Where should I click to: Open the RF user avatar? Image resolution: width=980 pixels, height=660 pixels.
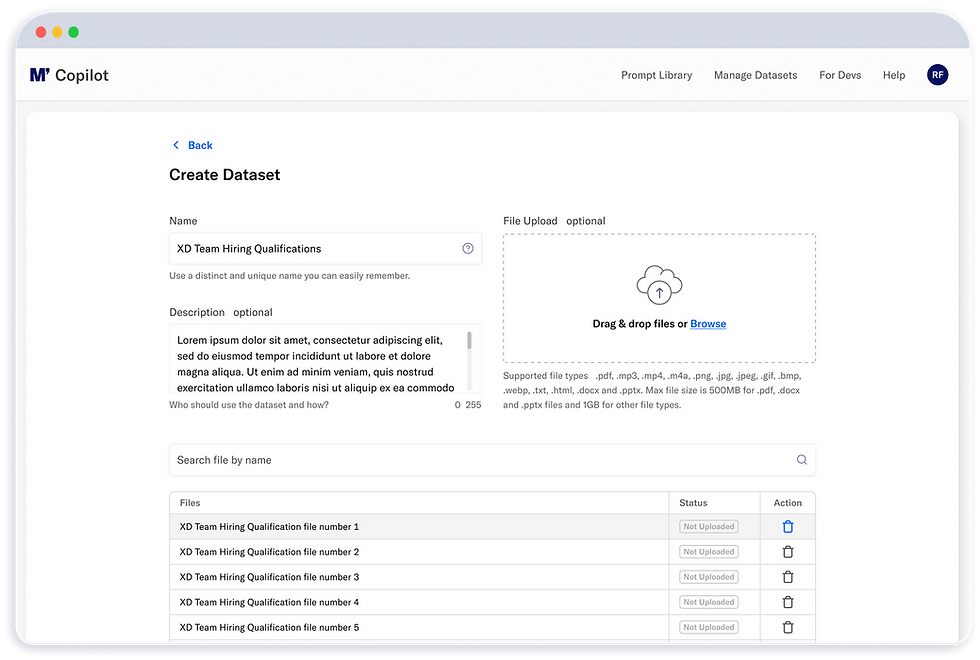pyautogui.click(x=937, y=75)
